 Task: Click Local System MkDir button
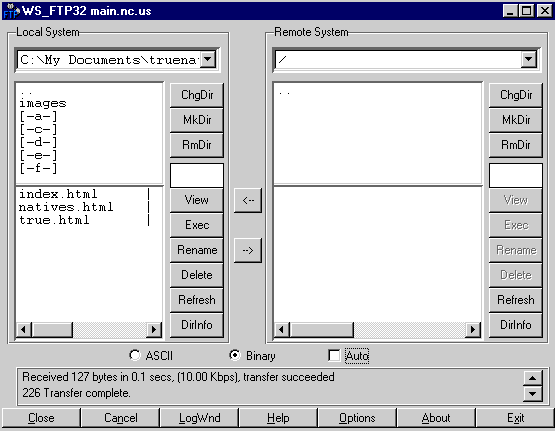(x=197, y=120)
